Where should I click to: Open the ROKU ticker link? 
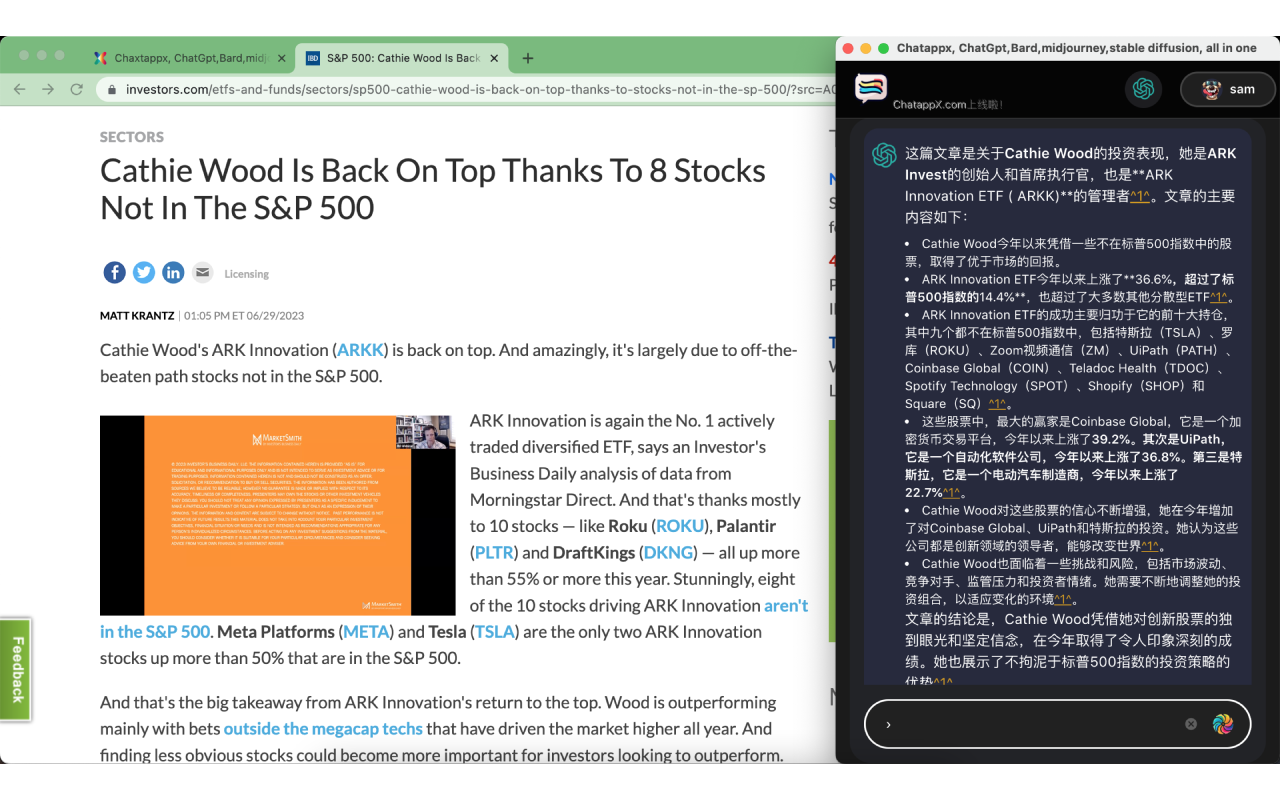coord(680,526)
